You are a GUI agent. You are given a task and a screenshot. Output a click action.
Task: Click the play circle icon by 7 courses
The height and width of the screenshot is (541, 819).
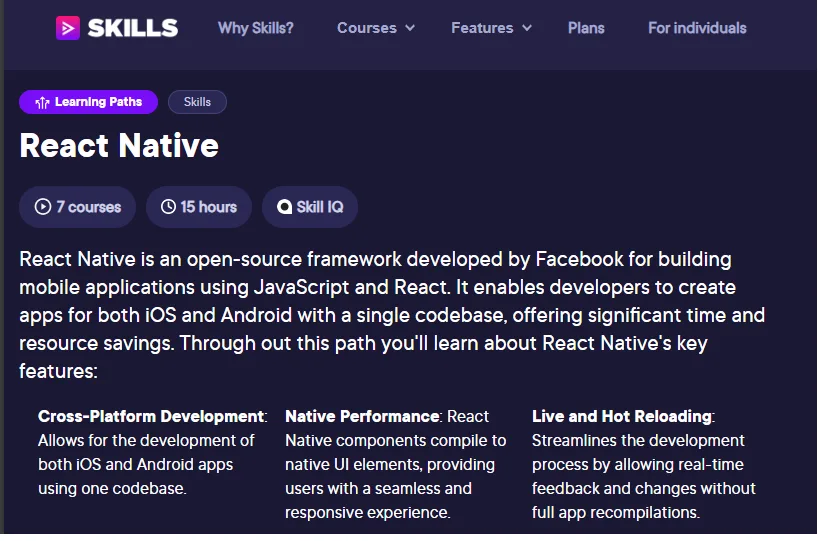(x=43, y=207)
